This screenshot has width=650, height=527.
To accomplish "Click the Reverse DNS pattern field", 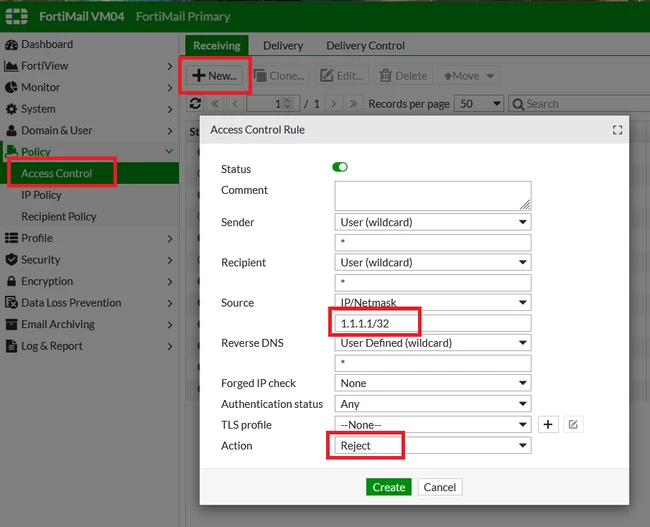I will [x=433, y=363].
